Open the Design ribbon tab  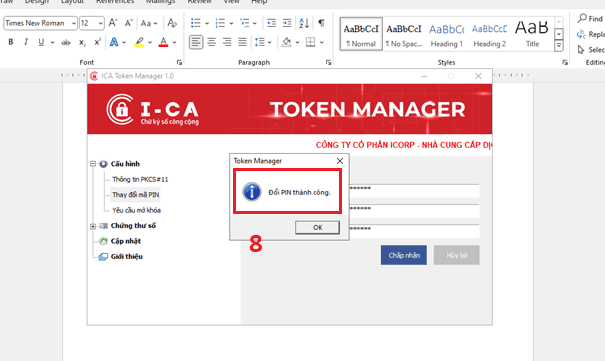[37, 2]
